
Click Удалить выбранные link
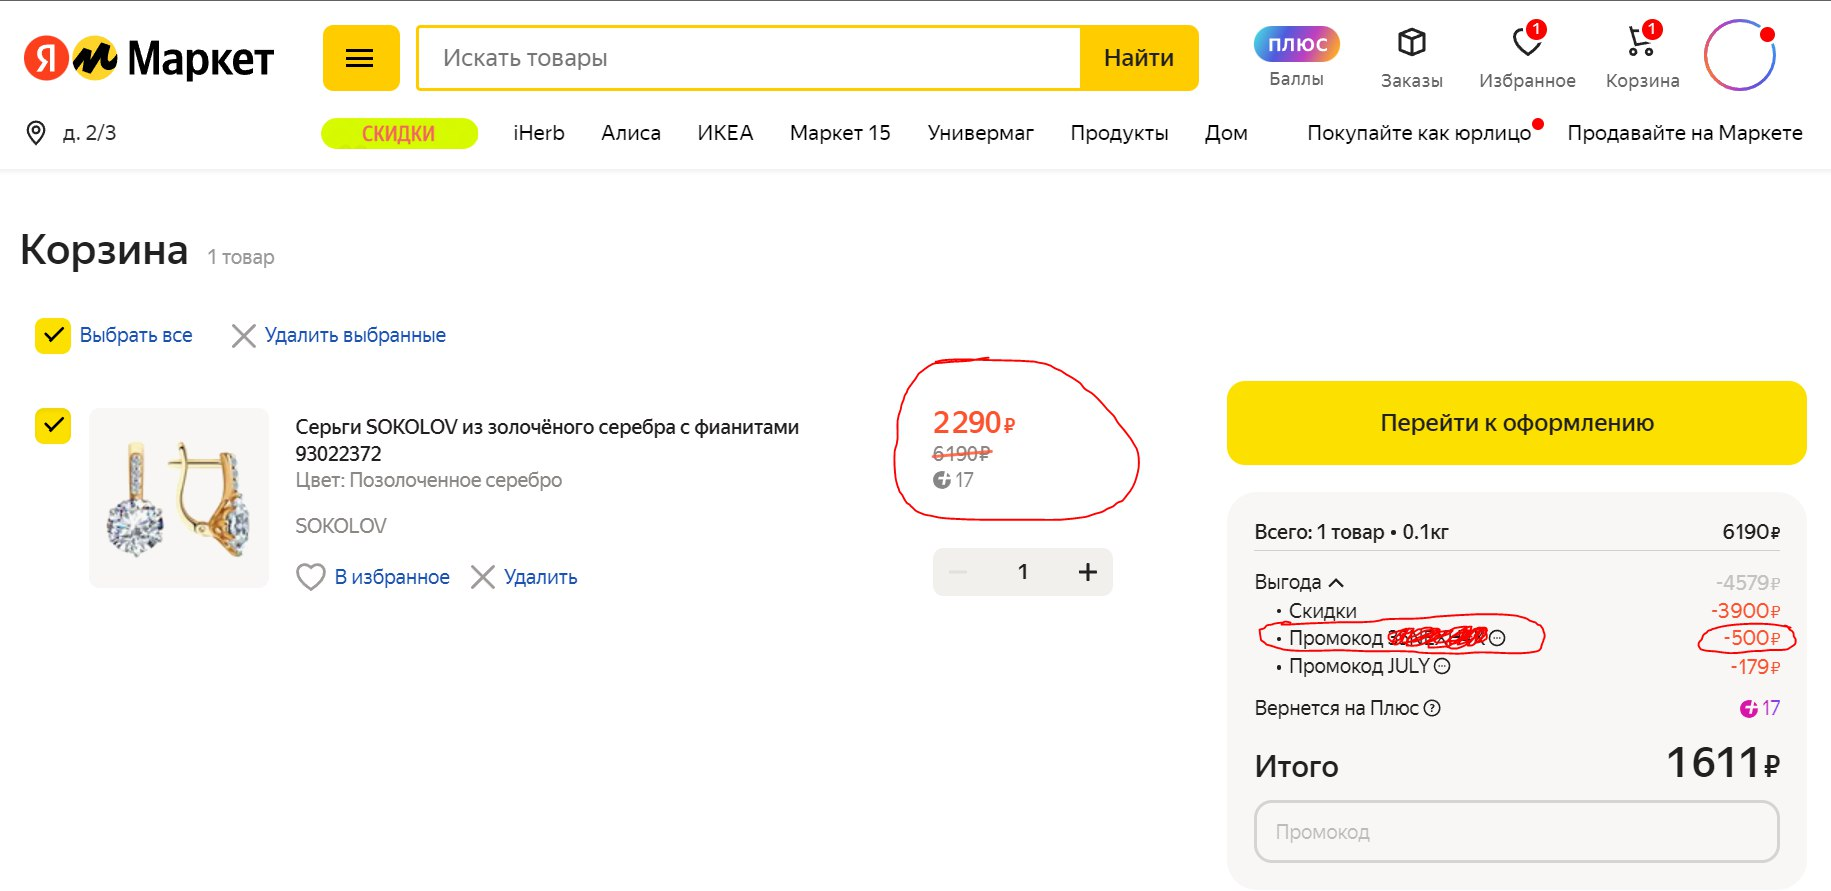click(355, 335)
